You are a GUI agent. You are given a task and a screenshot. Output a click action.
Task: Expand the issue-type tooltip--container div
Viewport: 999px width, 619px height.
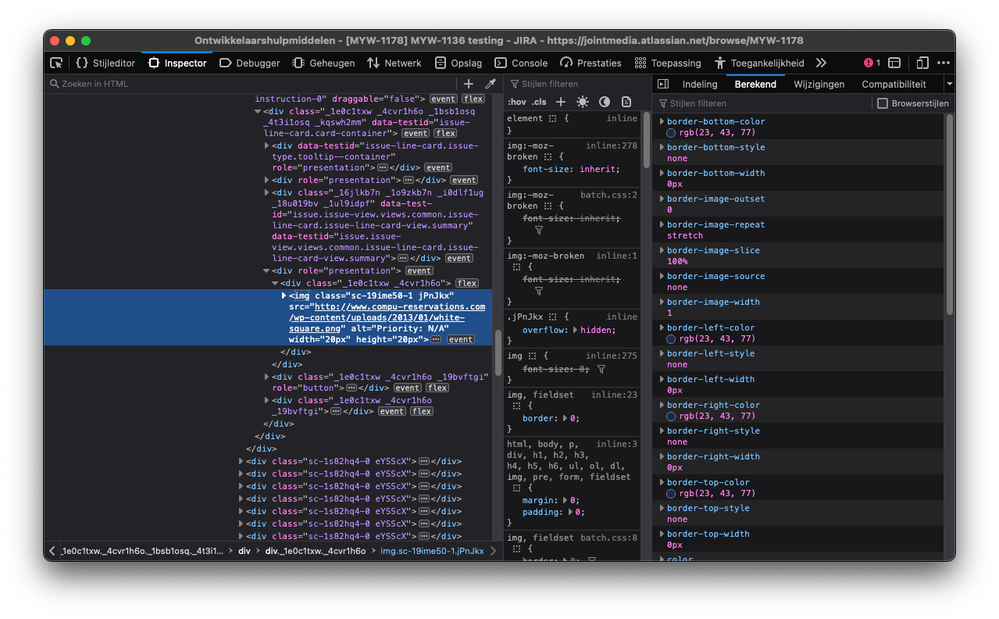[266, 146]
